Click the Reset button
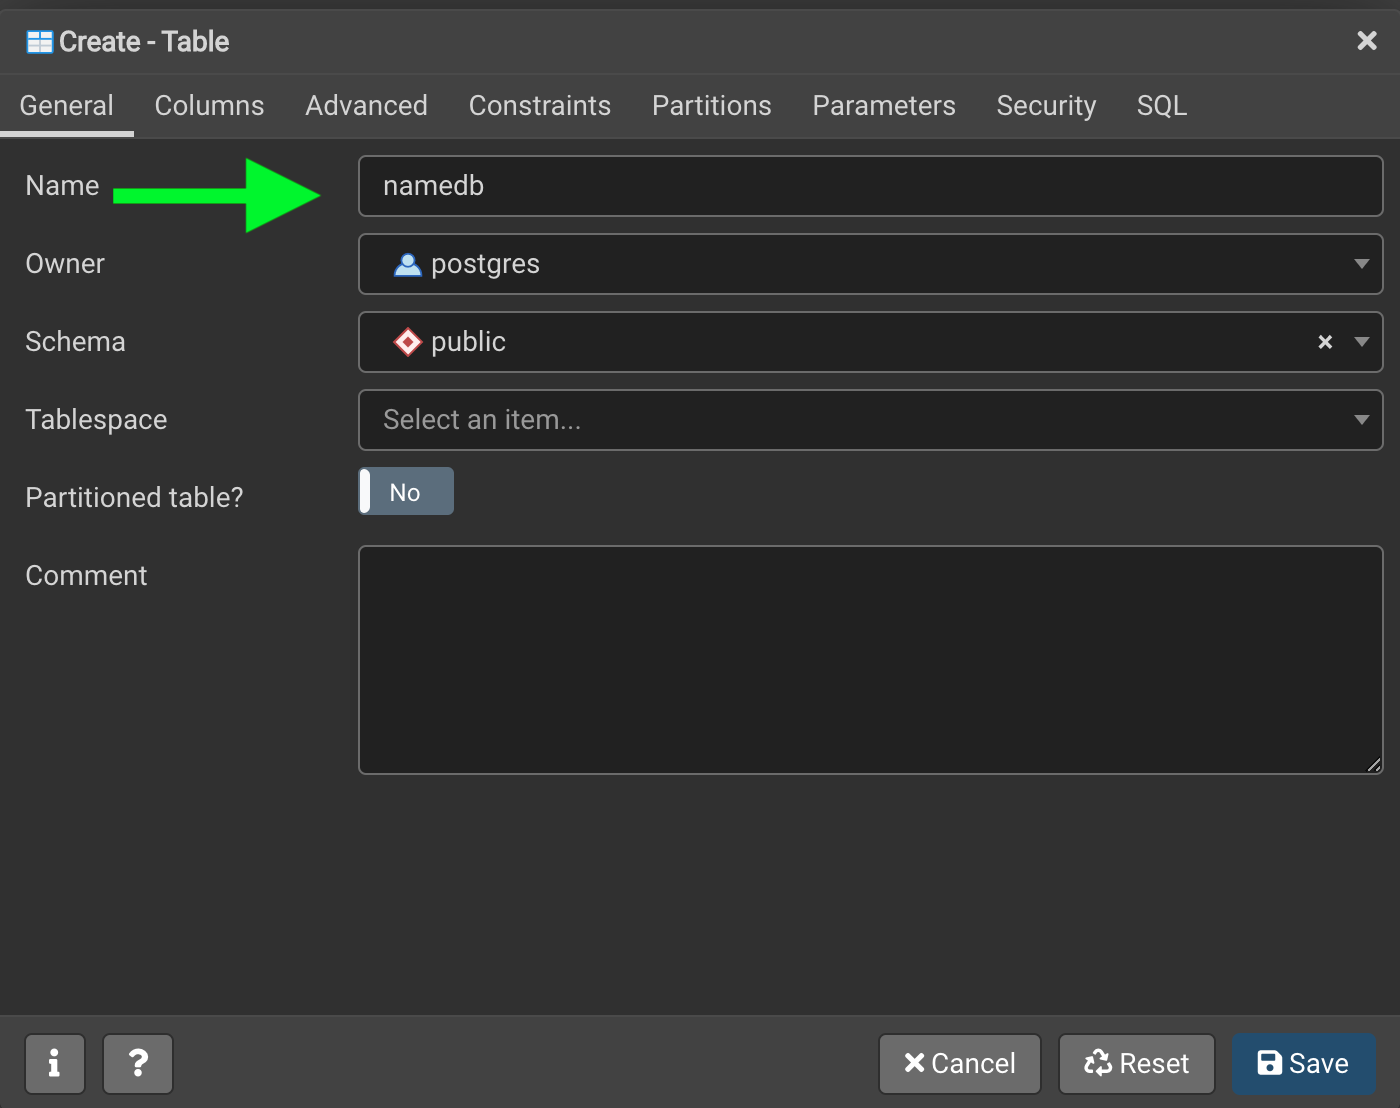This screenshot has height=1108, width=1400. (1136, 1063)
